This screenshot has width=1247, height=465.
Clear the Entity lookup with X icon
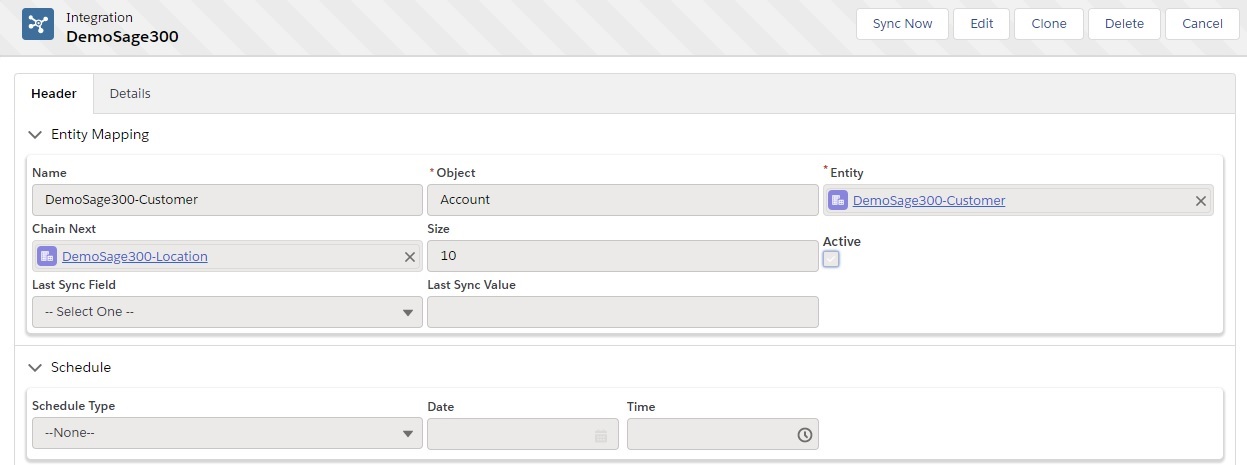[x=1201, y=201]
